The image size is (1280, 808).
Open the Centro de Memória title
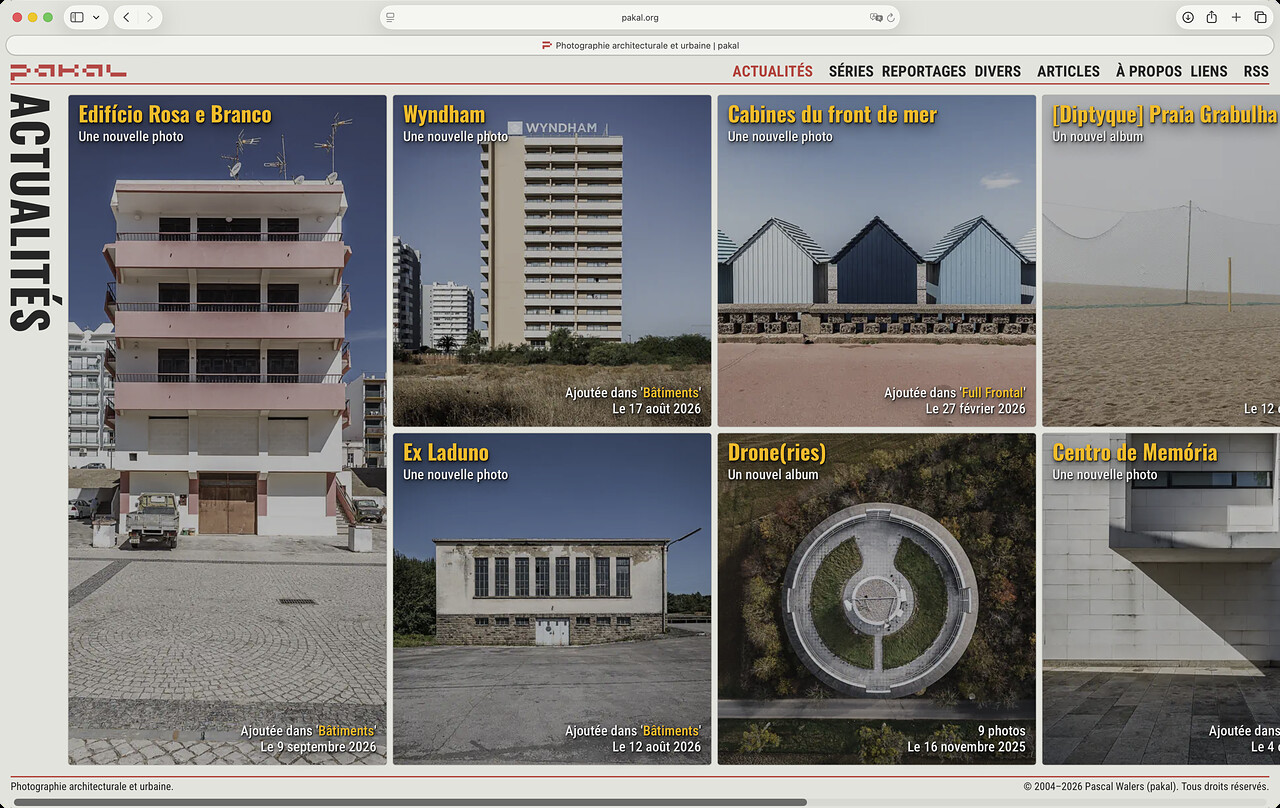tap(1135, 452)
